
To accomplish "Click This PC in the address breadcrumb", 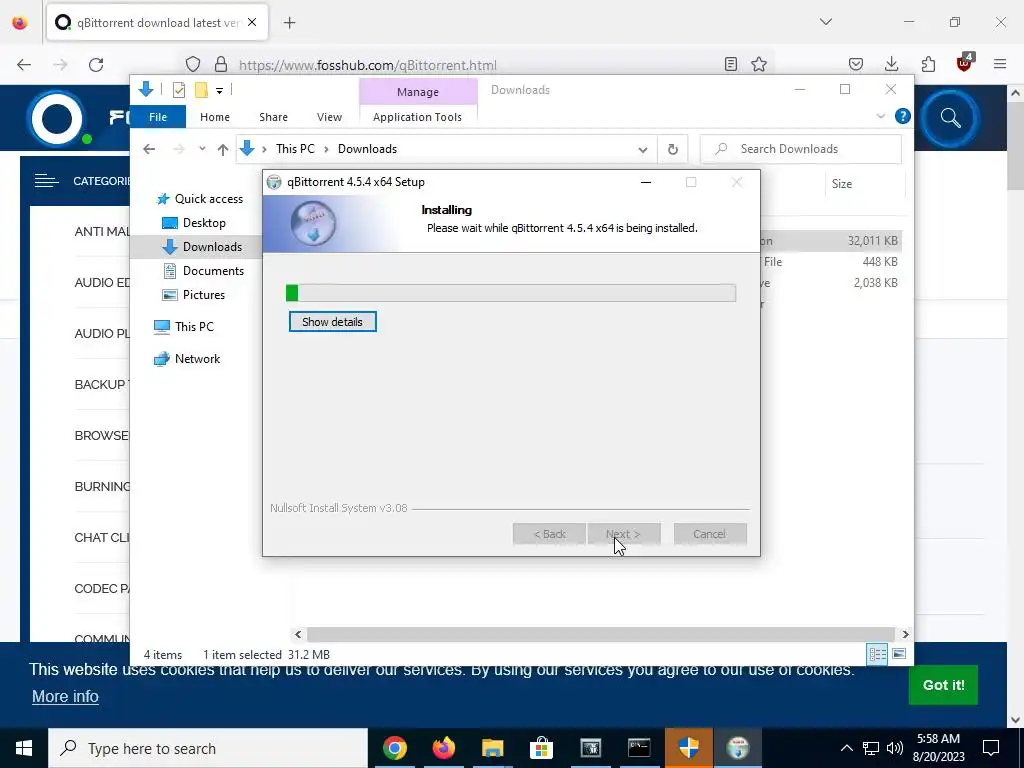I will pos(295,149).
